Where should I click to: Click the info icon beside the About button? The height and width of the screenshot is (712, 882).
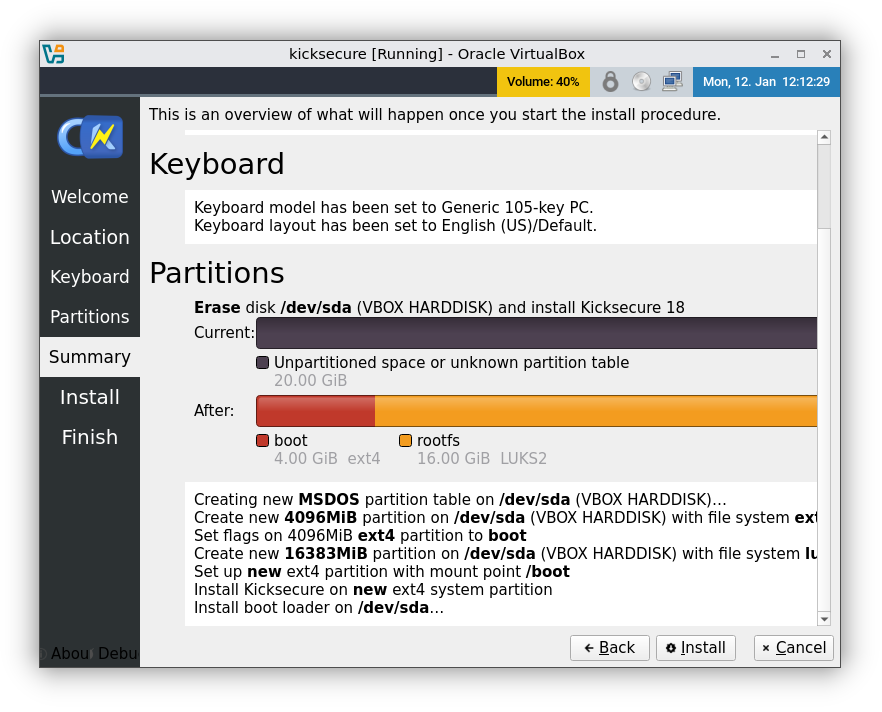pyautogui.click(x=44, y=653)
